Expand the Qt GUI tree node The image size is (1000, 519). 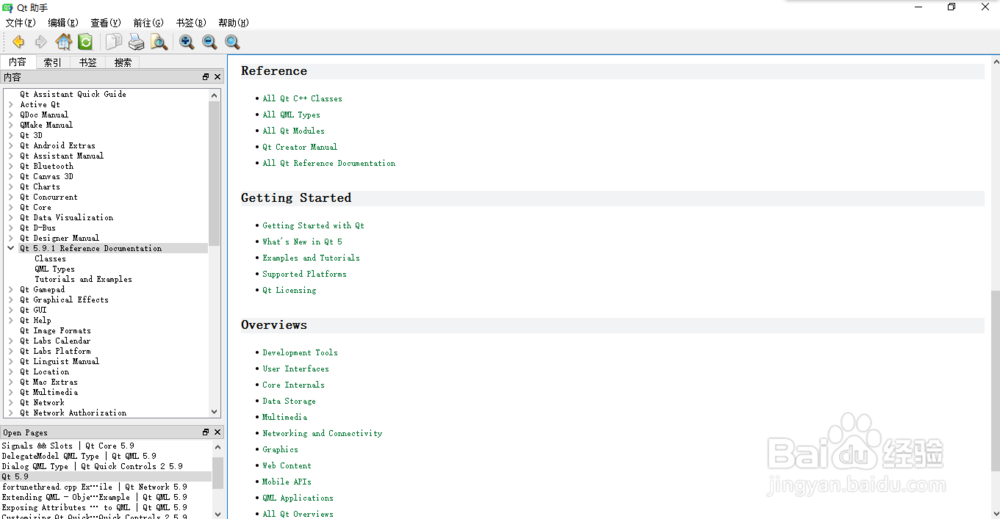point(11,310)
